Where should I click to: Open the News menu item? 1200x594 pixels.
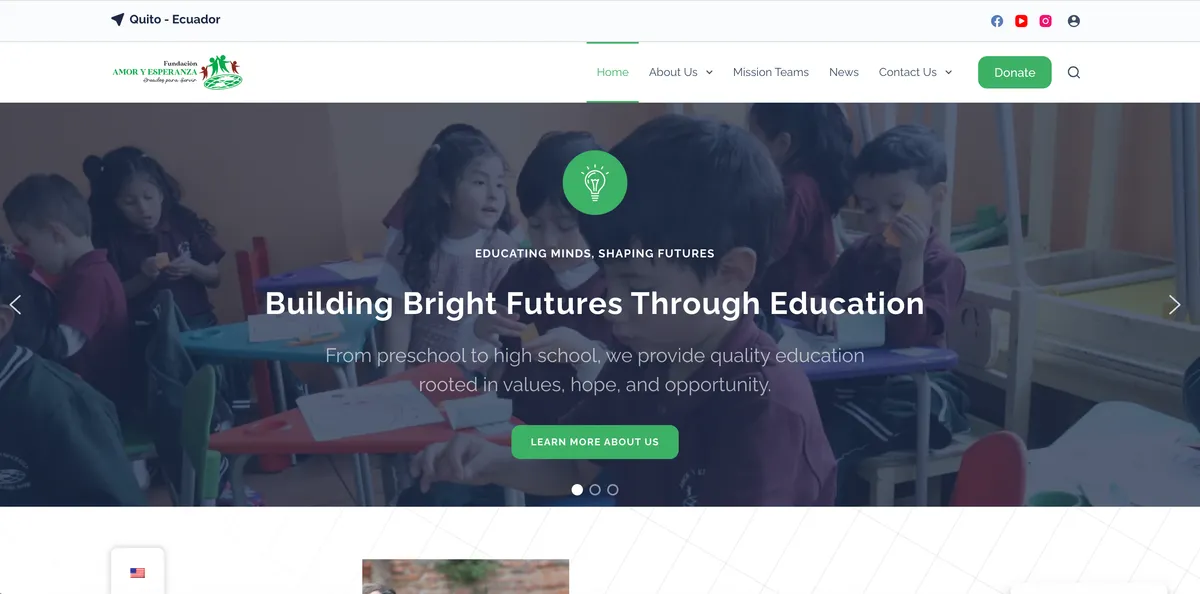844,72
